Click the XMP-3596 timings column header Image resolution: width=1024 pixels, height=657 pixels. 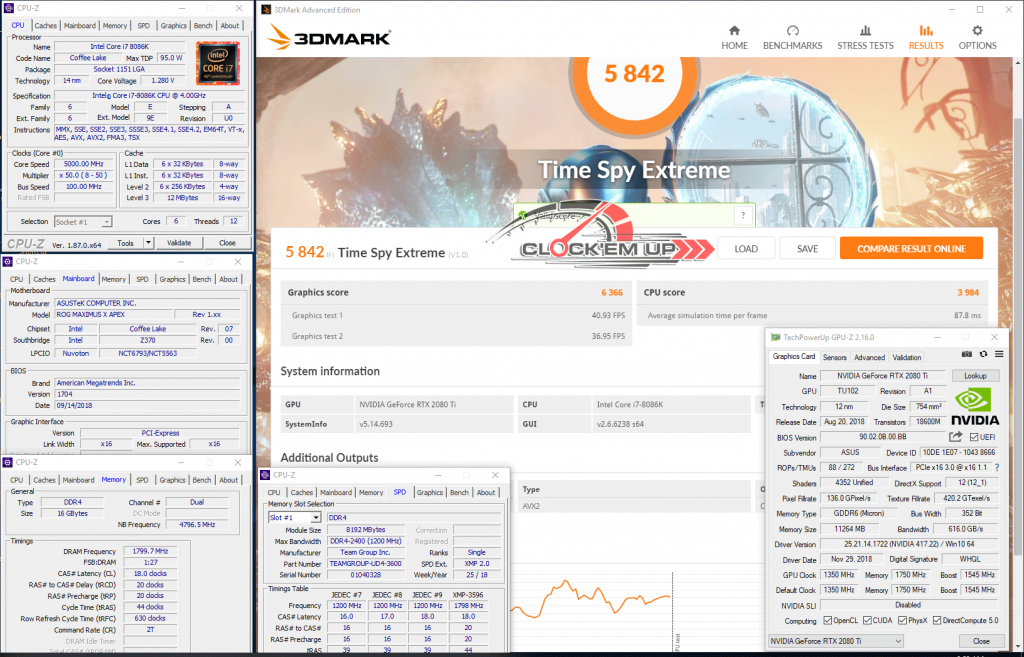[468, 594]
